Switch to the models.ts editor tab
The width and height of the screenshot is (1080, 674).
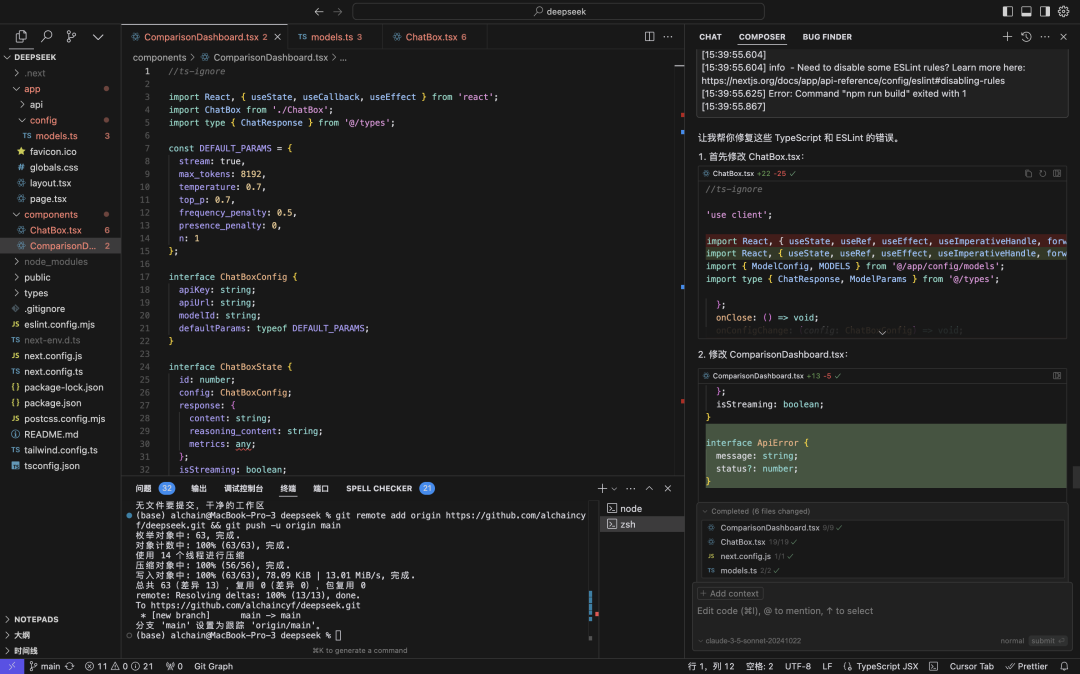(332, 36)
